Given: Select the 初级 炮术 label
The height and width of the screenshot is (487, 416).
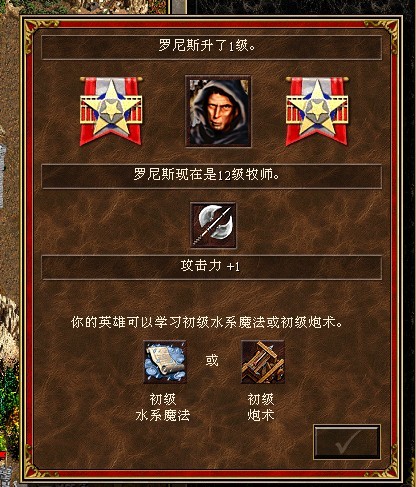Looking at the screenshot, I should 261,407.
